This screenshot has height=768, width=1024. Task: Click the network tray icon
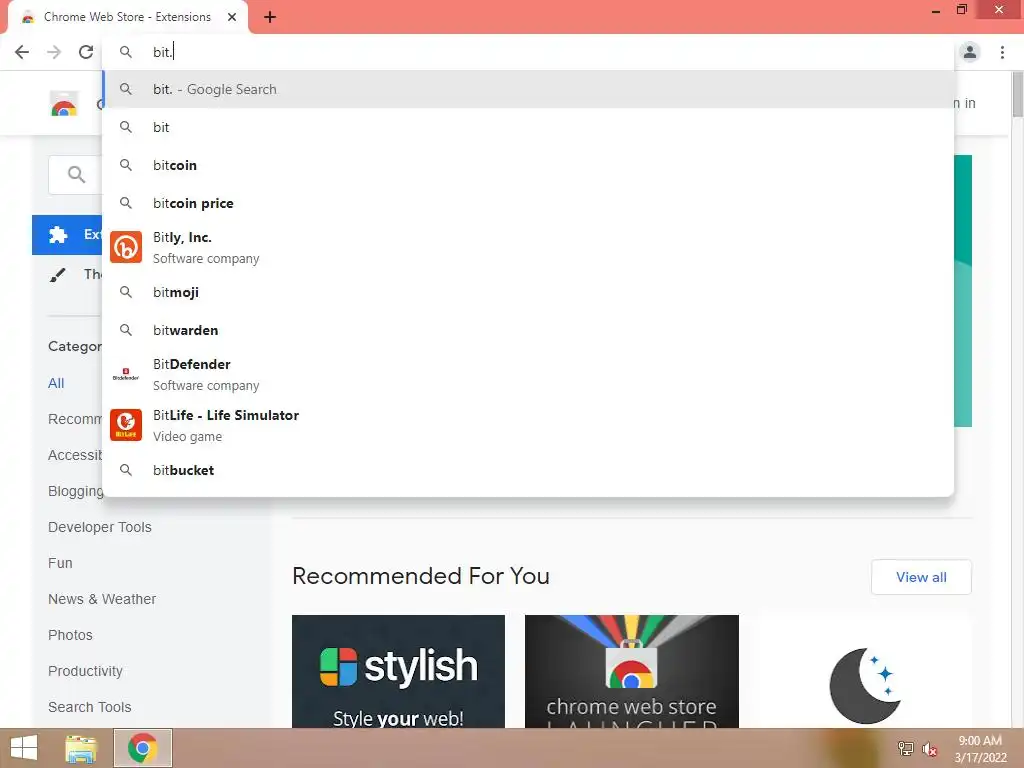point(905,749)
